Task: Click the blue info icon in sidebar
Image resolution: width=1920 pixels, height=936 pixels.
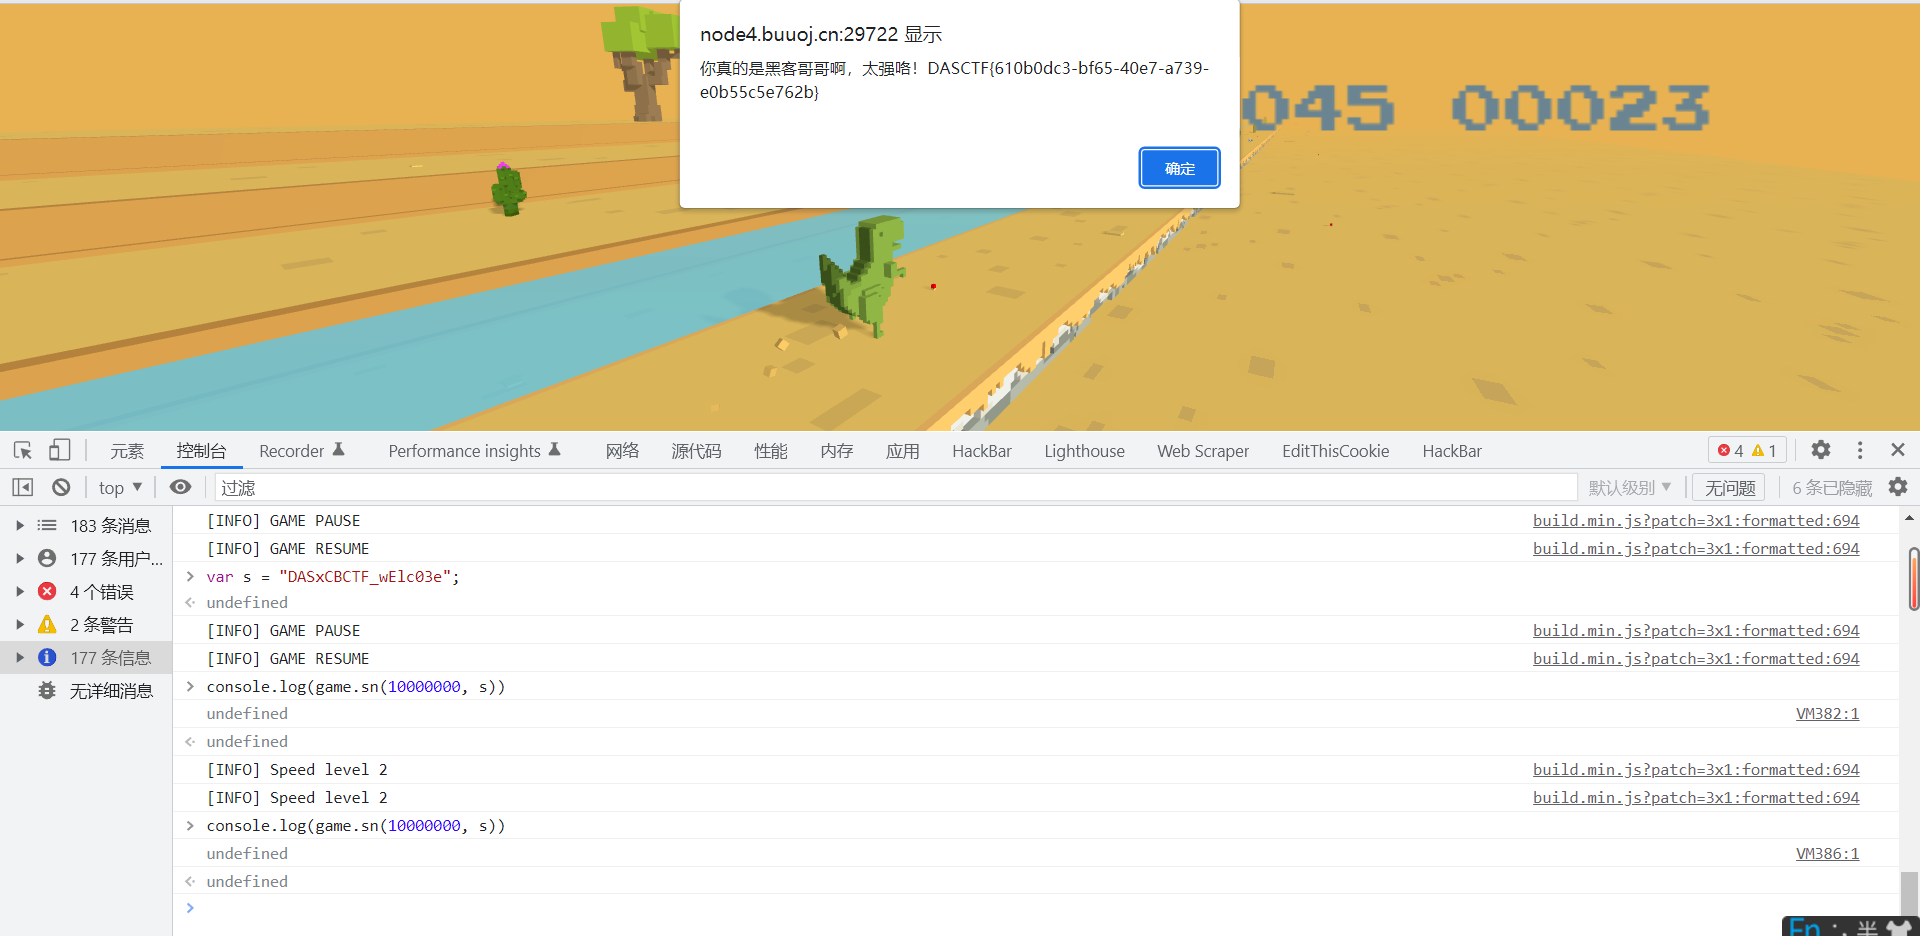Action: [x=47, y=657]
